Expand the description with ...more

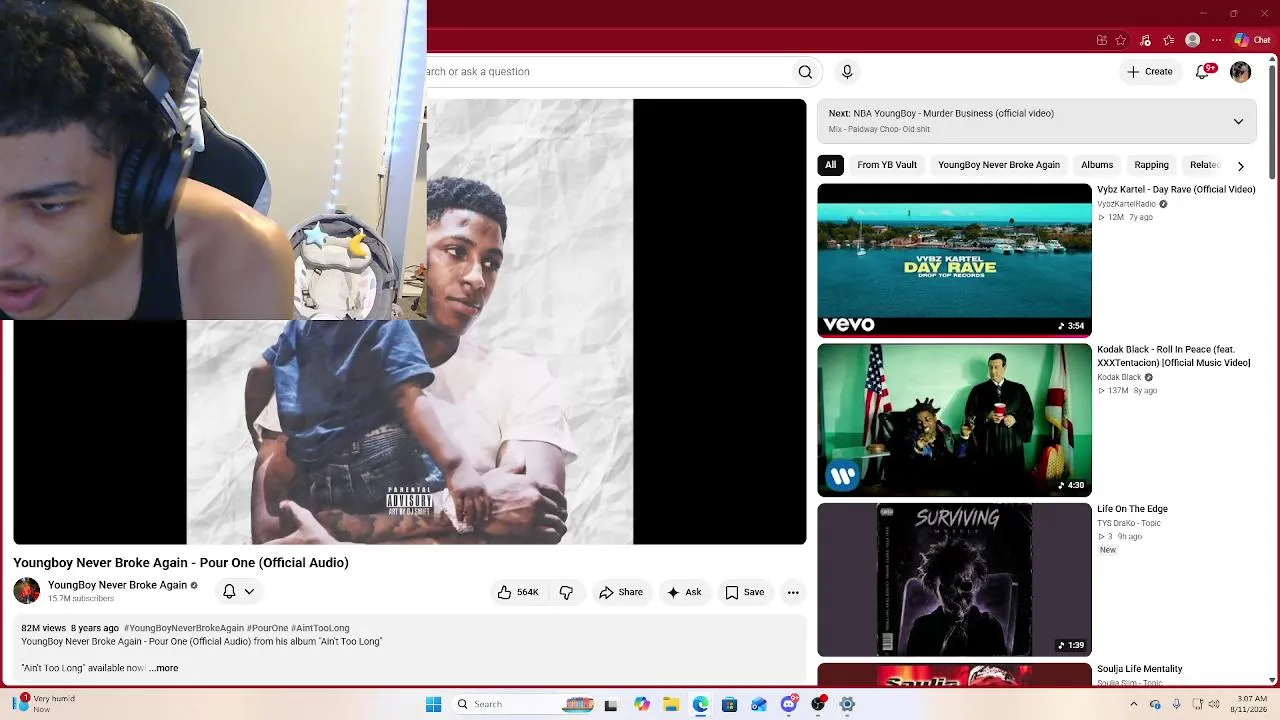pos(164,668)
